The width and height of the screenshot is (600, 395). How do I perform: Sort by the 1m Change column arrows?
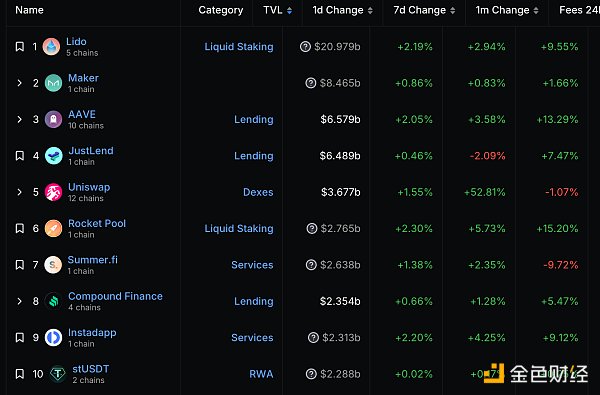tap(536, 11)
